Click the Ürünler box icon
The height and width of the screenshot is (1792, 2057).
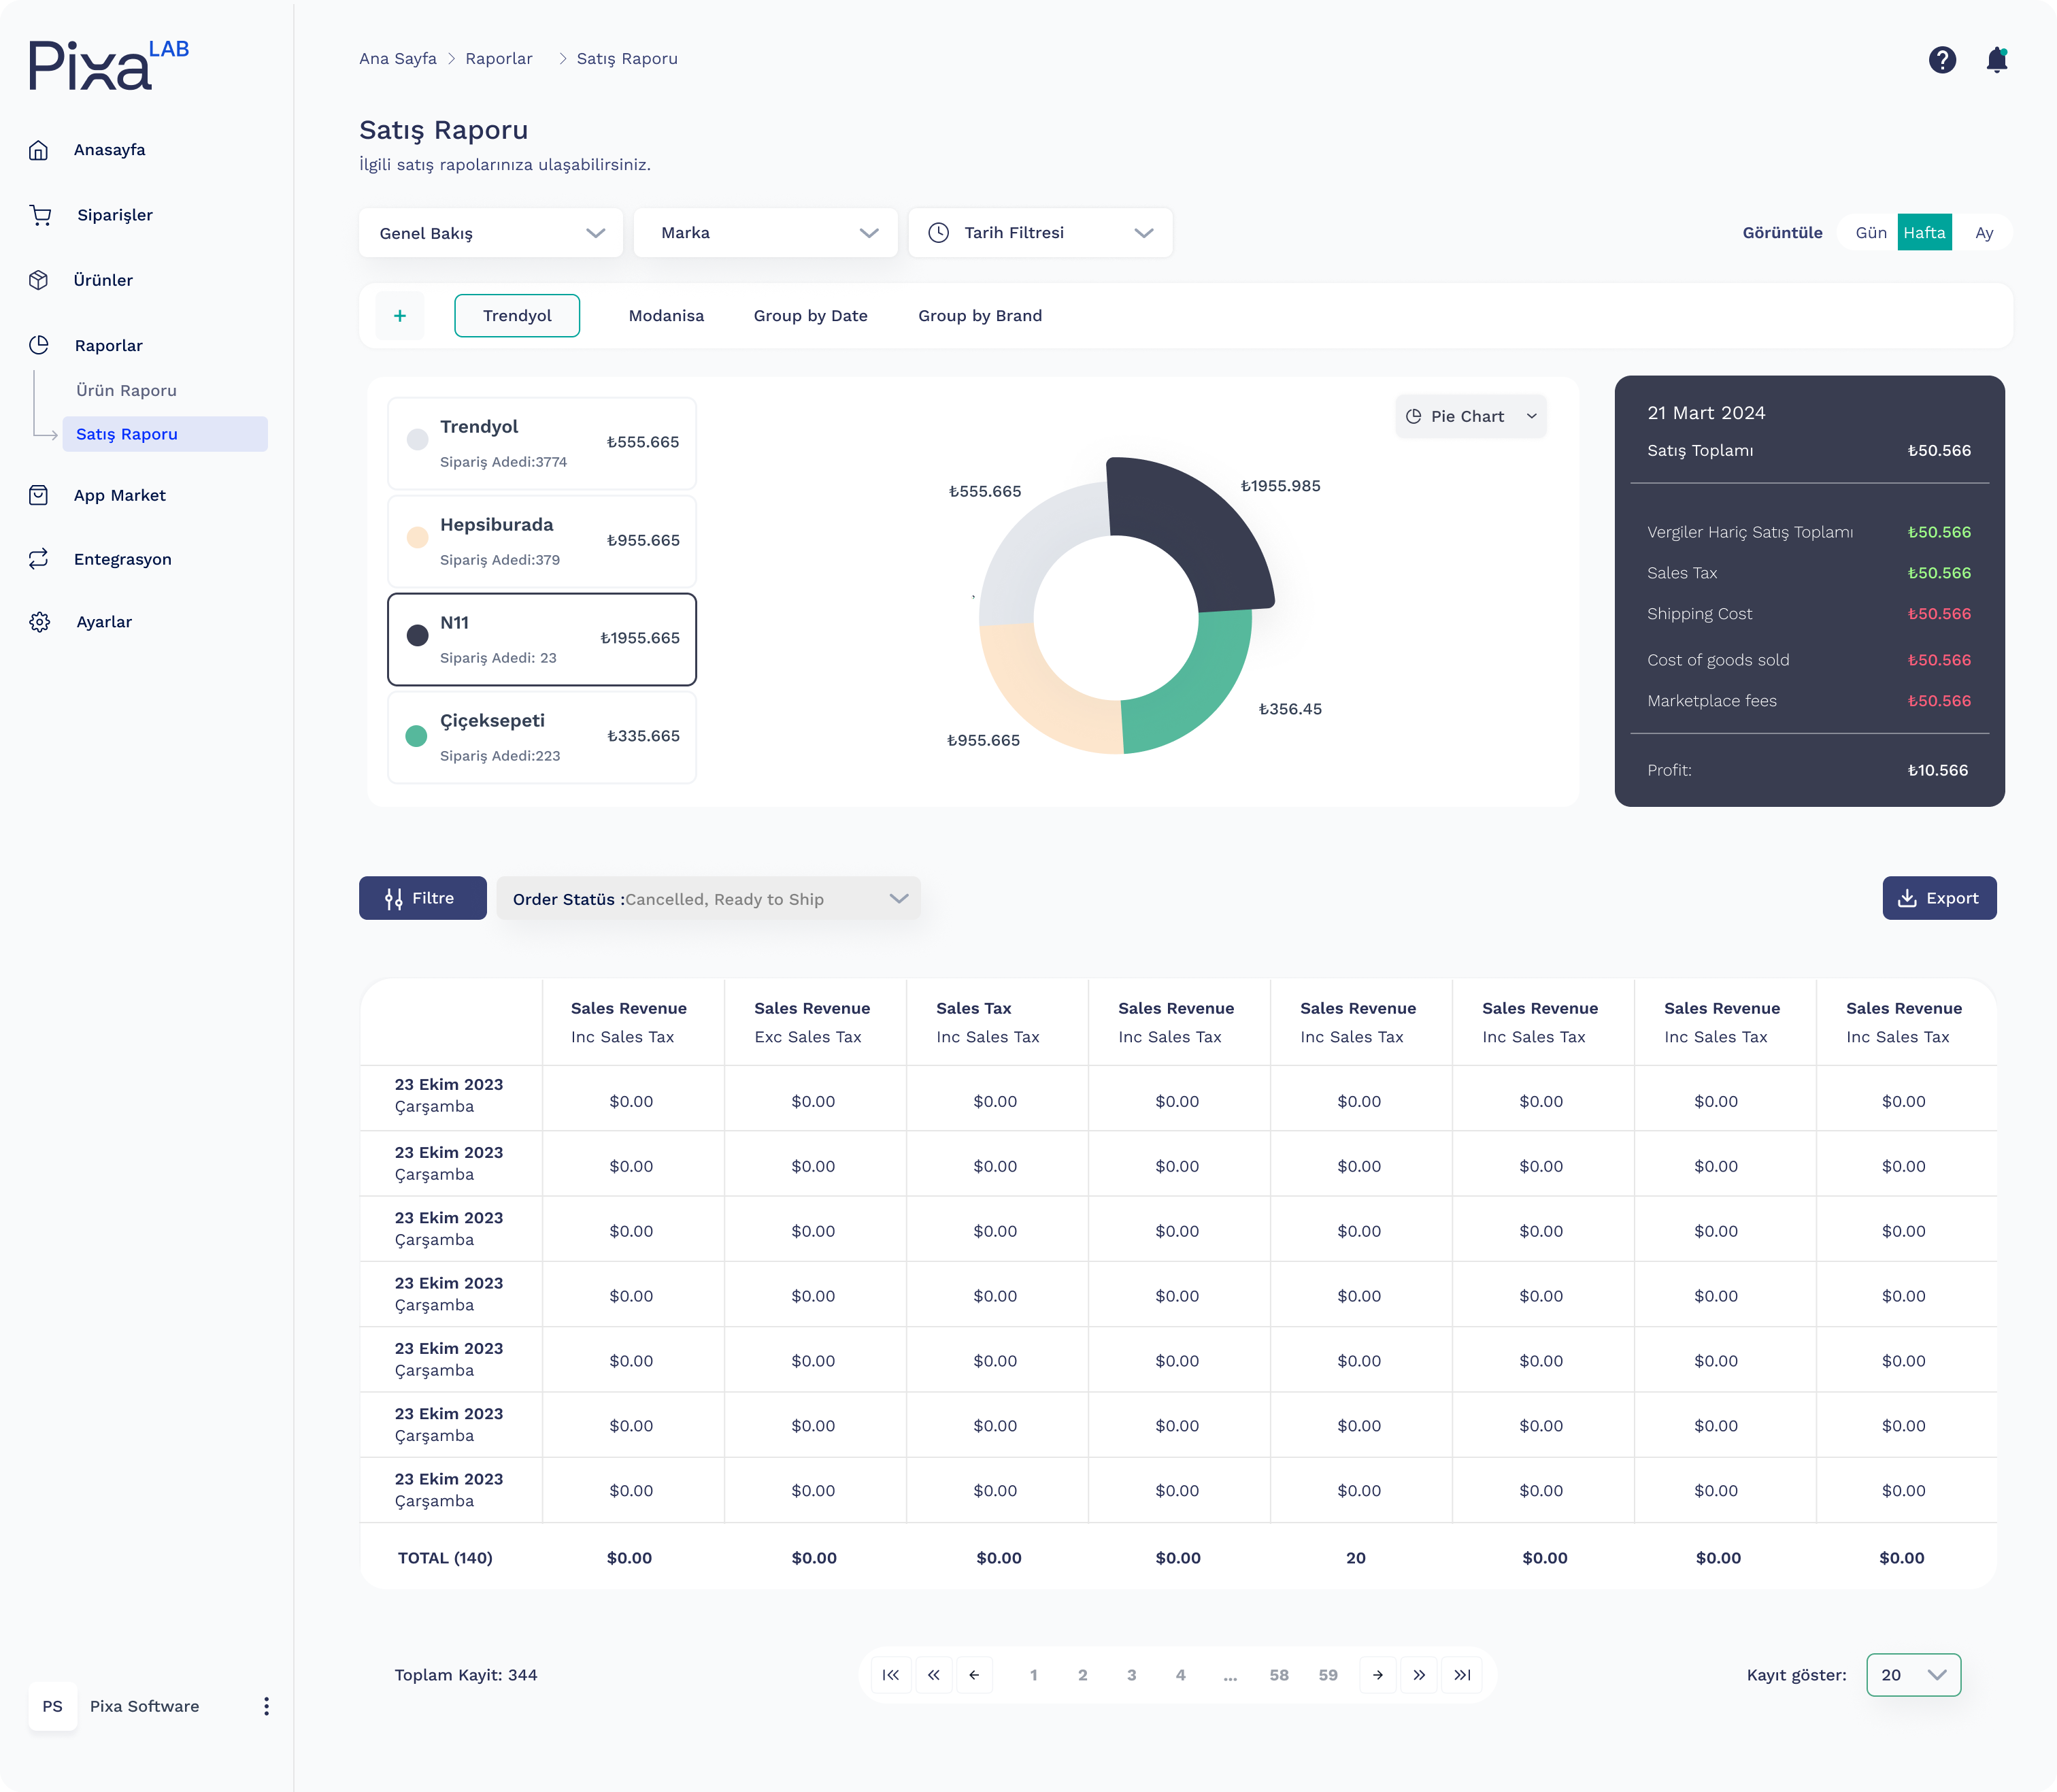click(39, 280)
